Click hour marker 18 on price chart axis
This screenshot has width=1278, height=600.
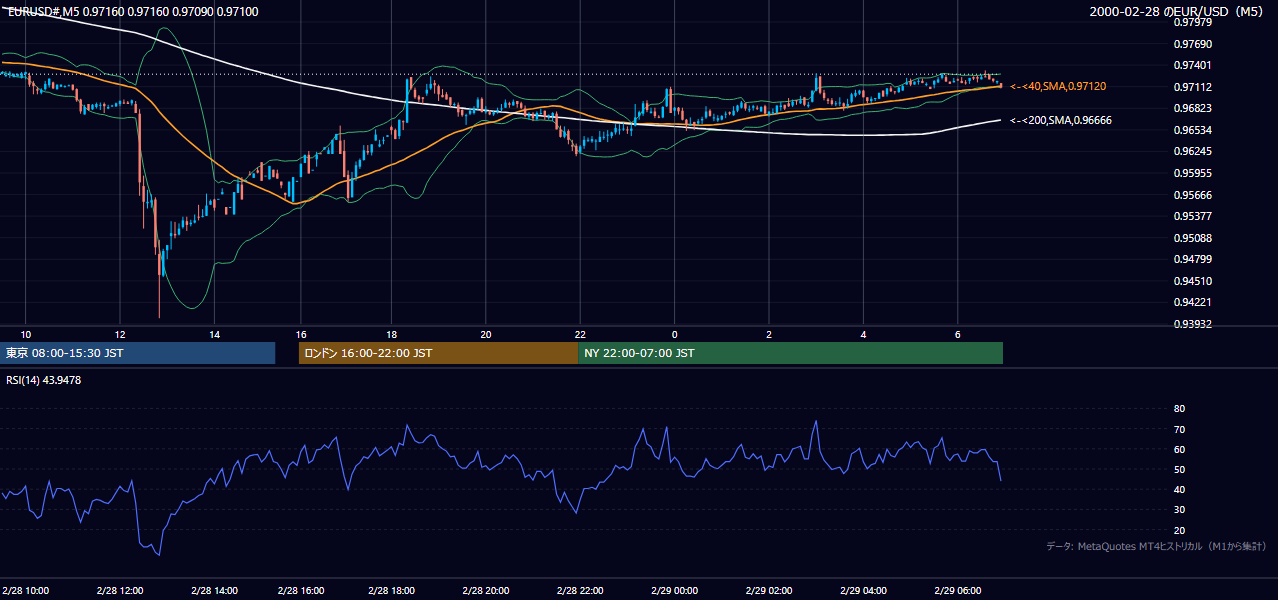click(392, 334)
